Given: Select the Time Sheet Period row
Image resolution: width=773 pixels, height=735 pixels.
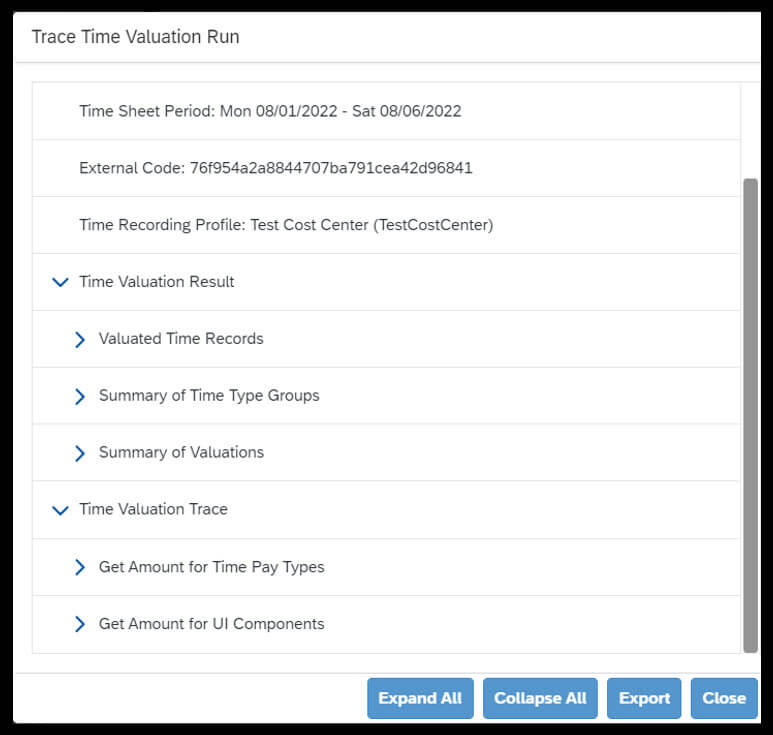Looking at the screenshot, I should click(x=386, y=111).
